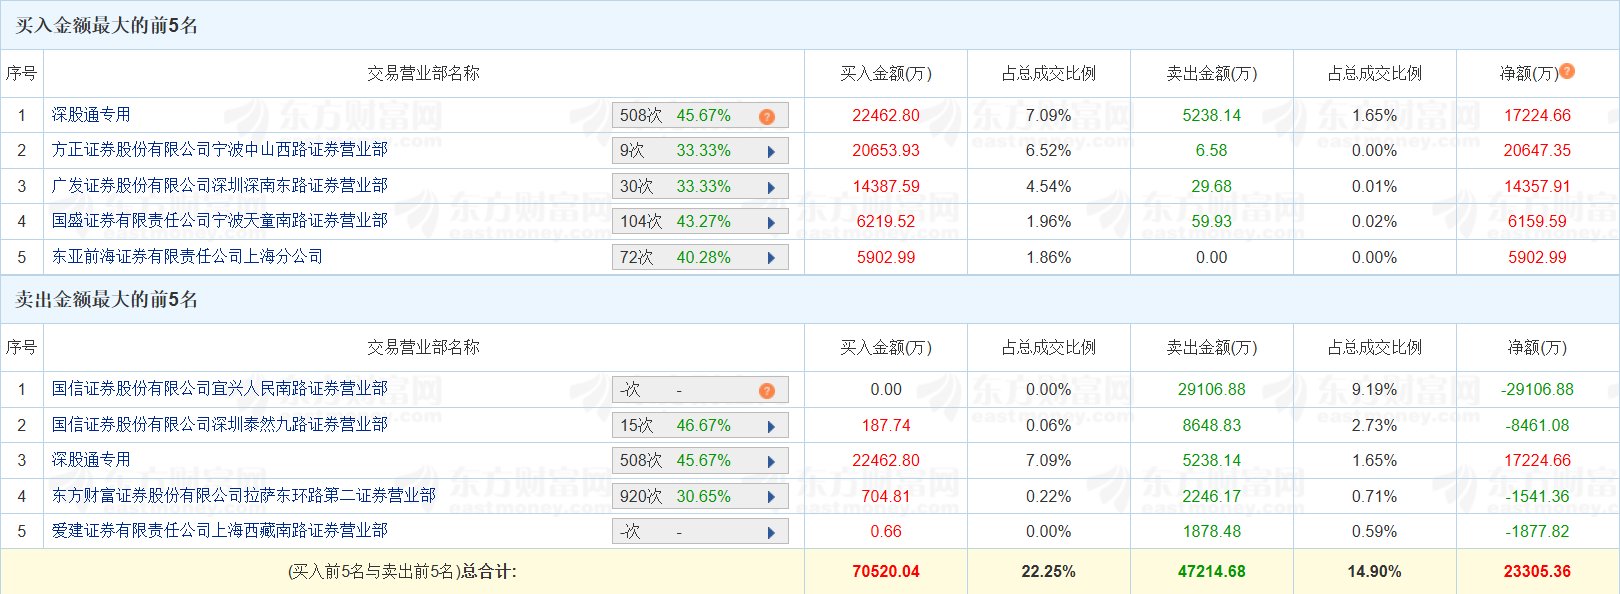
Task: Expand arrow in the 30次 33.33% box
Action: pyautogui.click(x=771, y=188)
